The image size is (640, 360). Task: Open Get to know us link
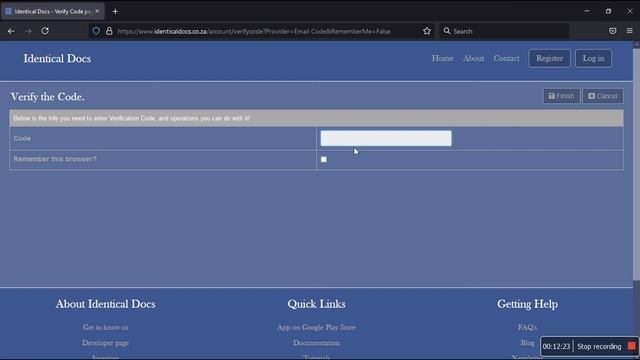pos(105,327)
